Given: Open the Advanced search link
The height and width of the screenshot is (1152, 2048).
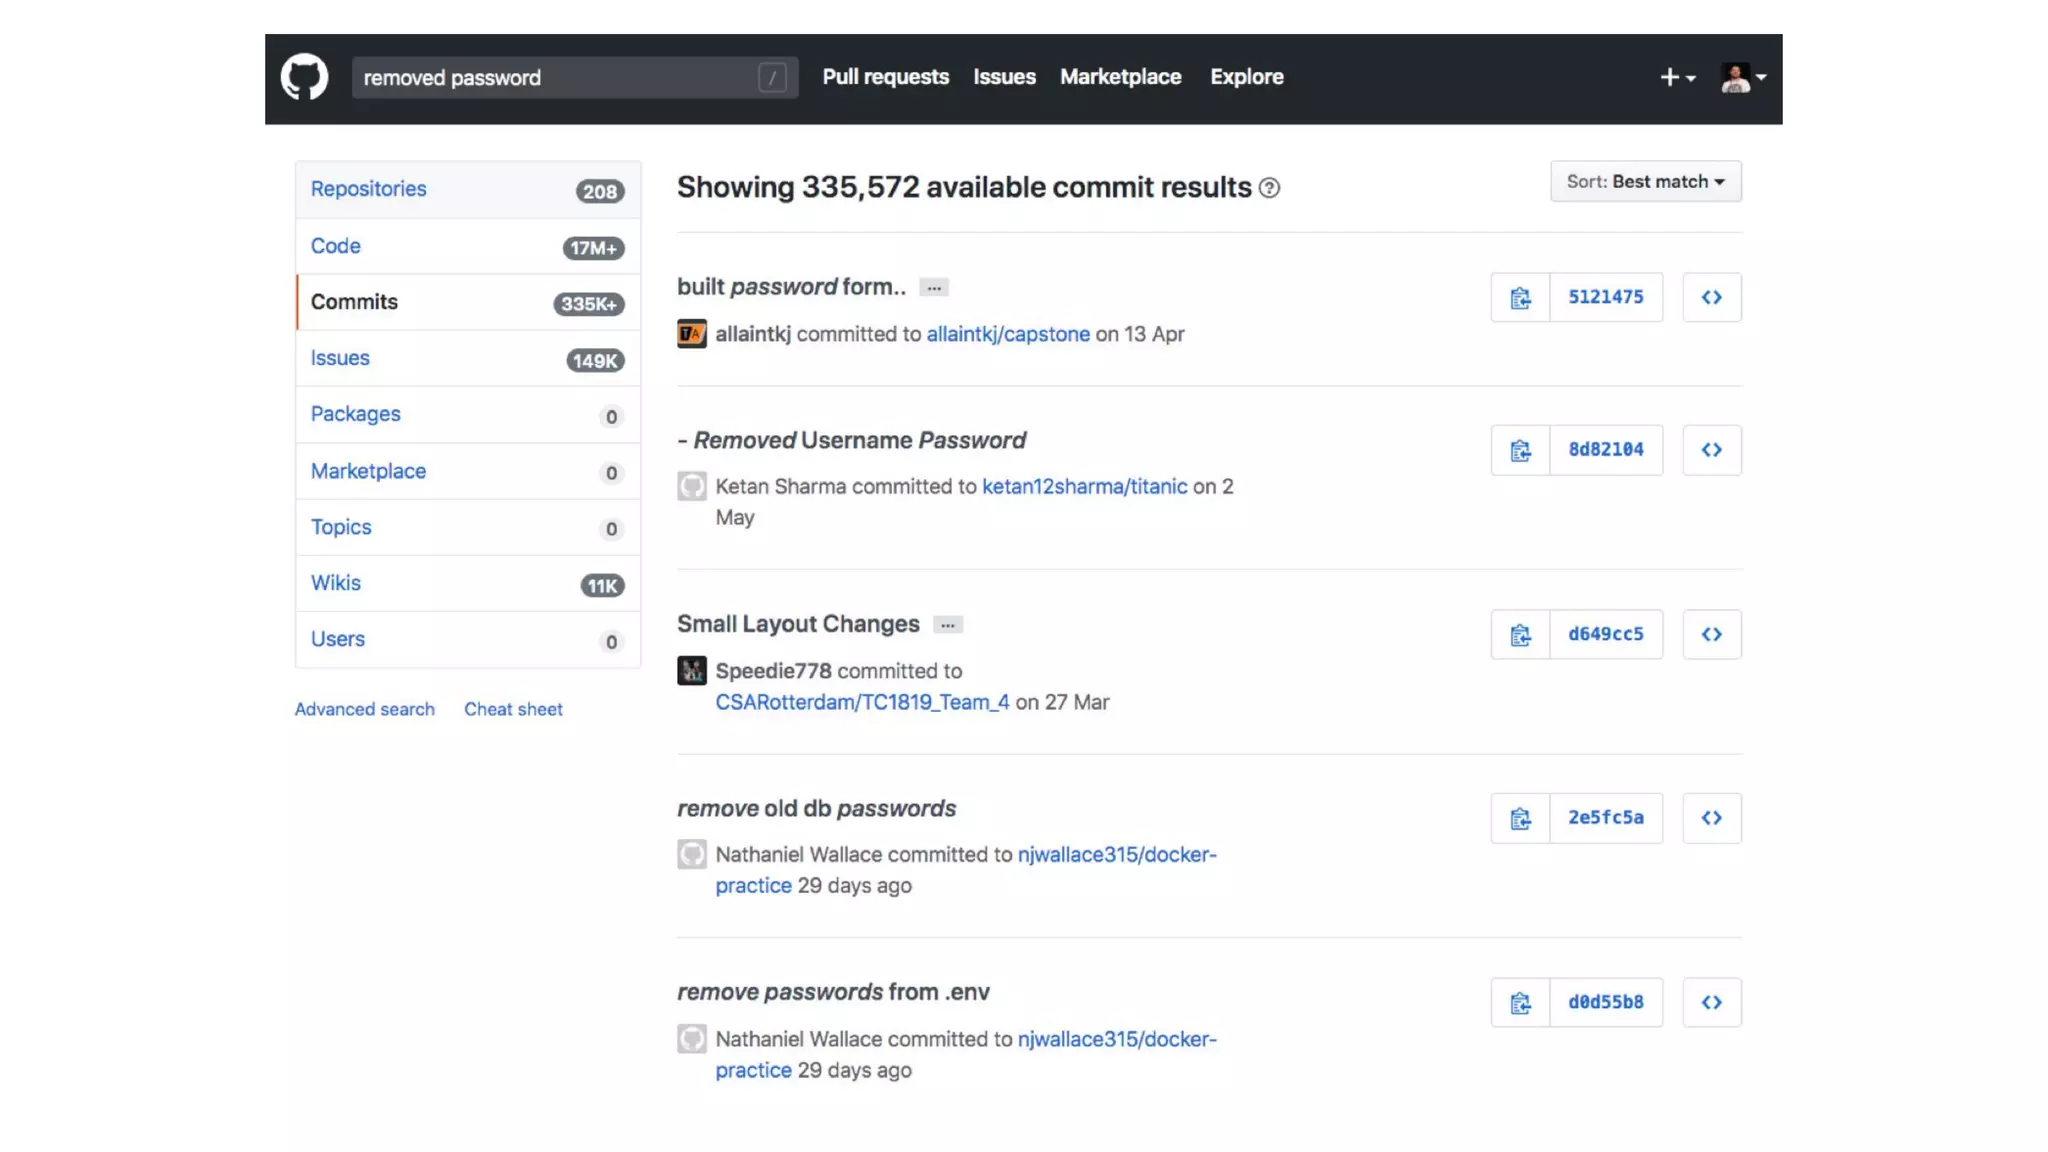Looking at the screenshot, I should (x=364, y=709).
